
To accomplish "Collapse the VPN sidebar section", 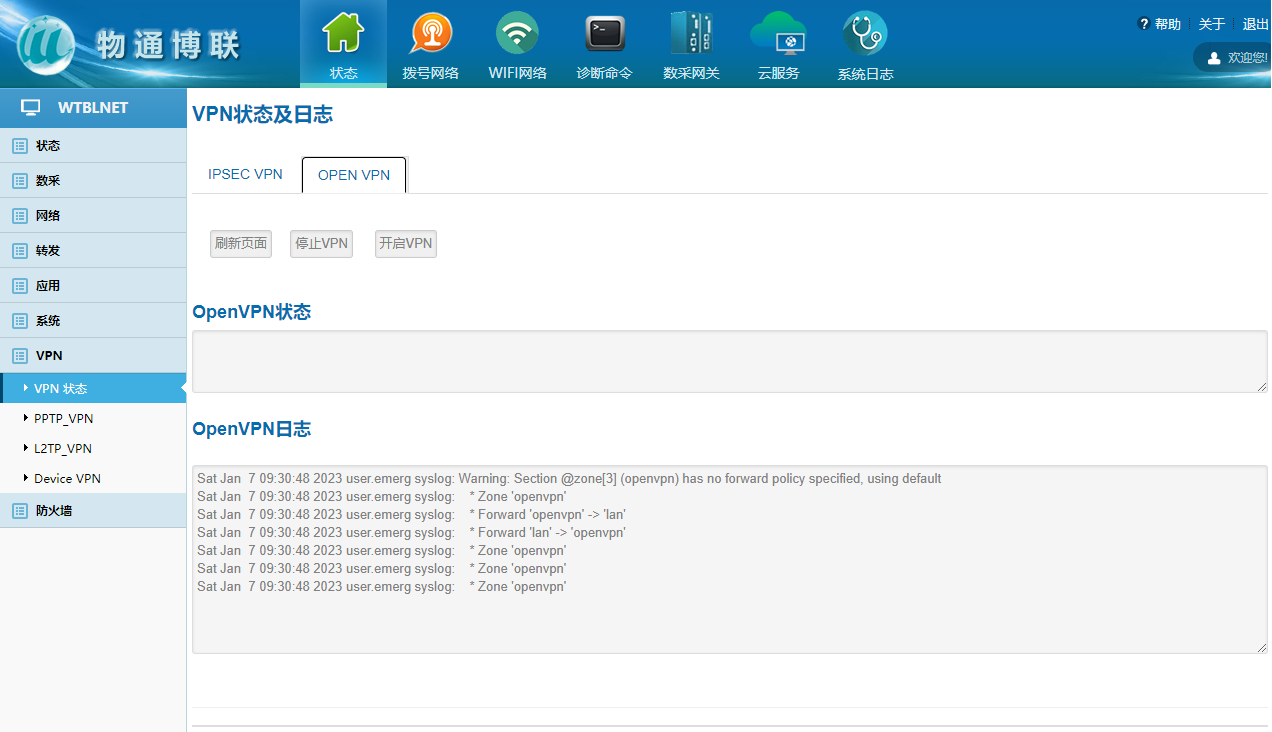I will click(49, 356).
